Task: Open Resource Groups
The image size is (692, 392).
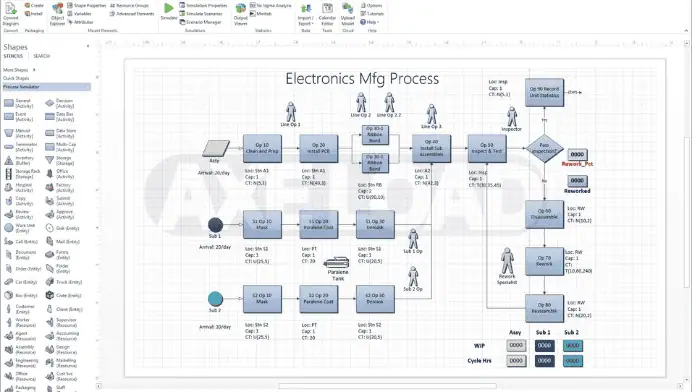Action: [x=129, y=5]
